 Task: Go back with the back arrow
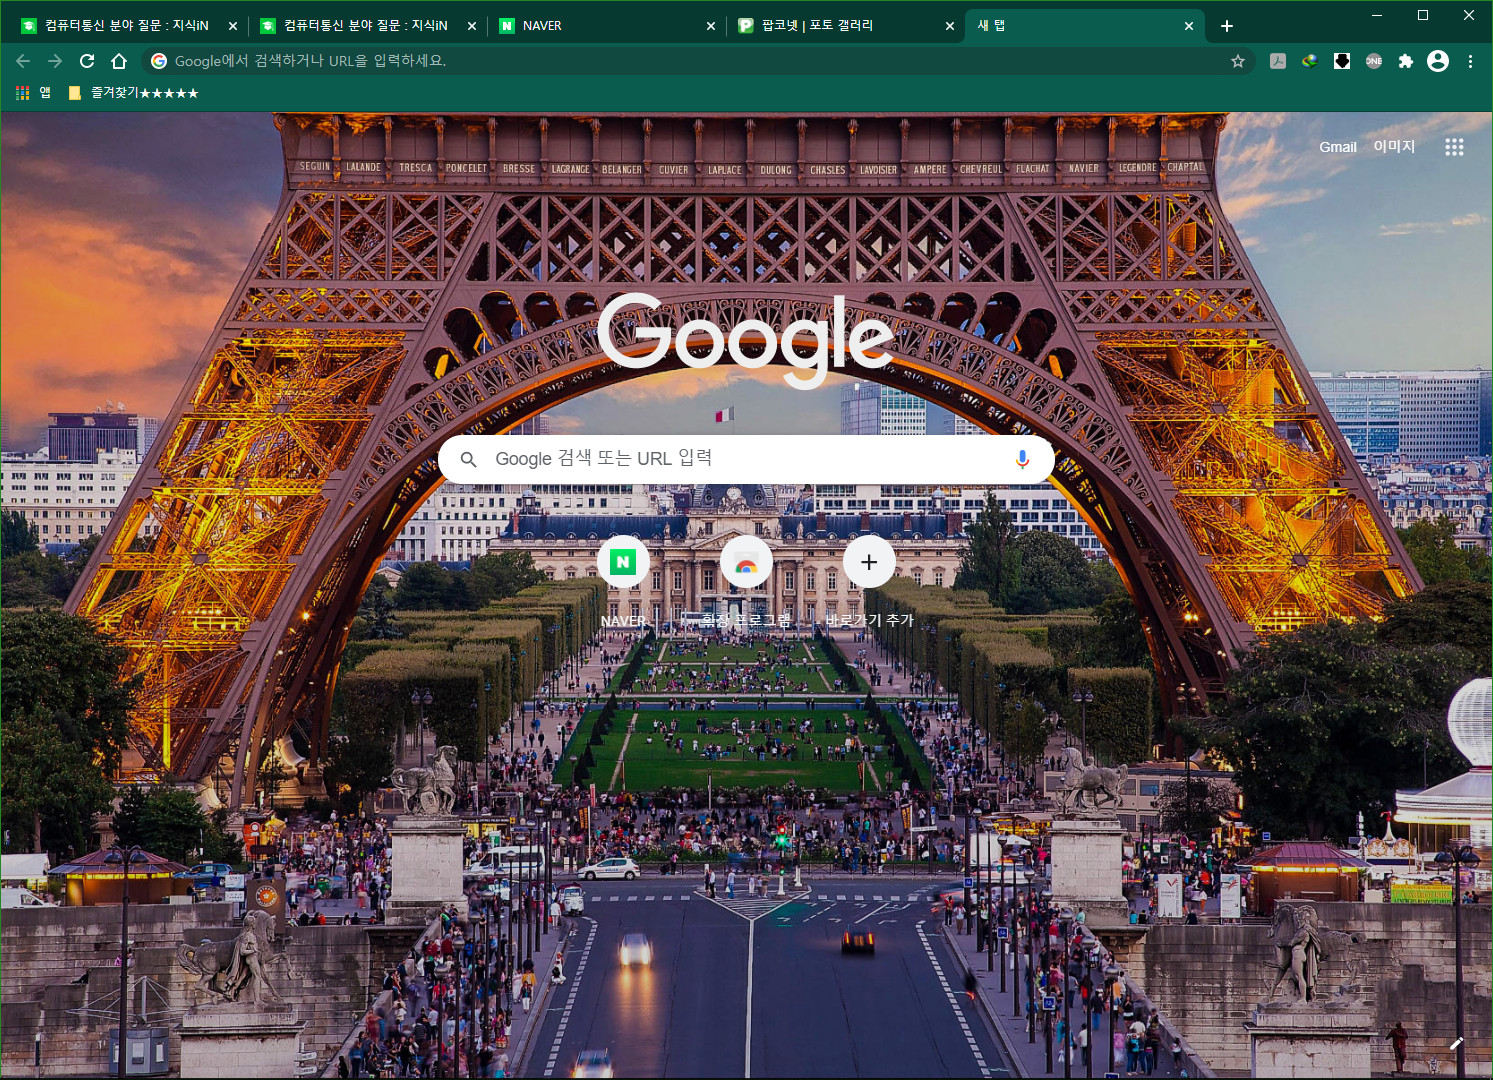pyautogui.click(x=23, y=61)
